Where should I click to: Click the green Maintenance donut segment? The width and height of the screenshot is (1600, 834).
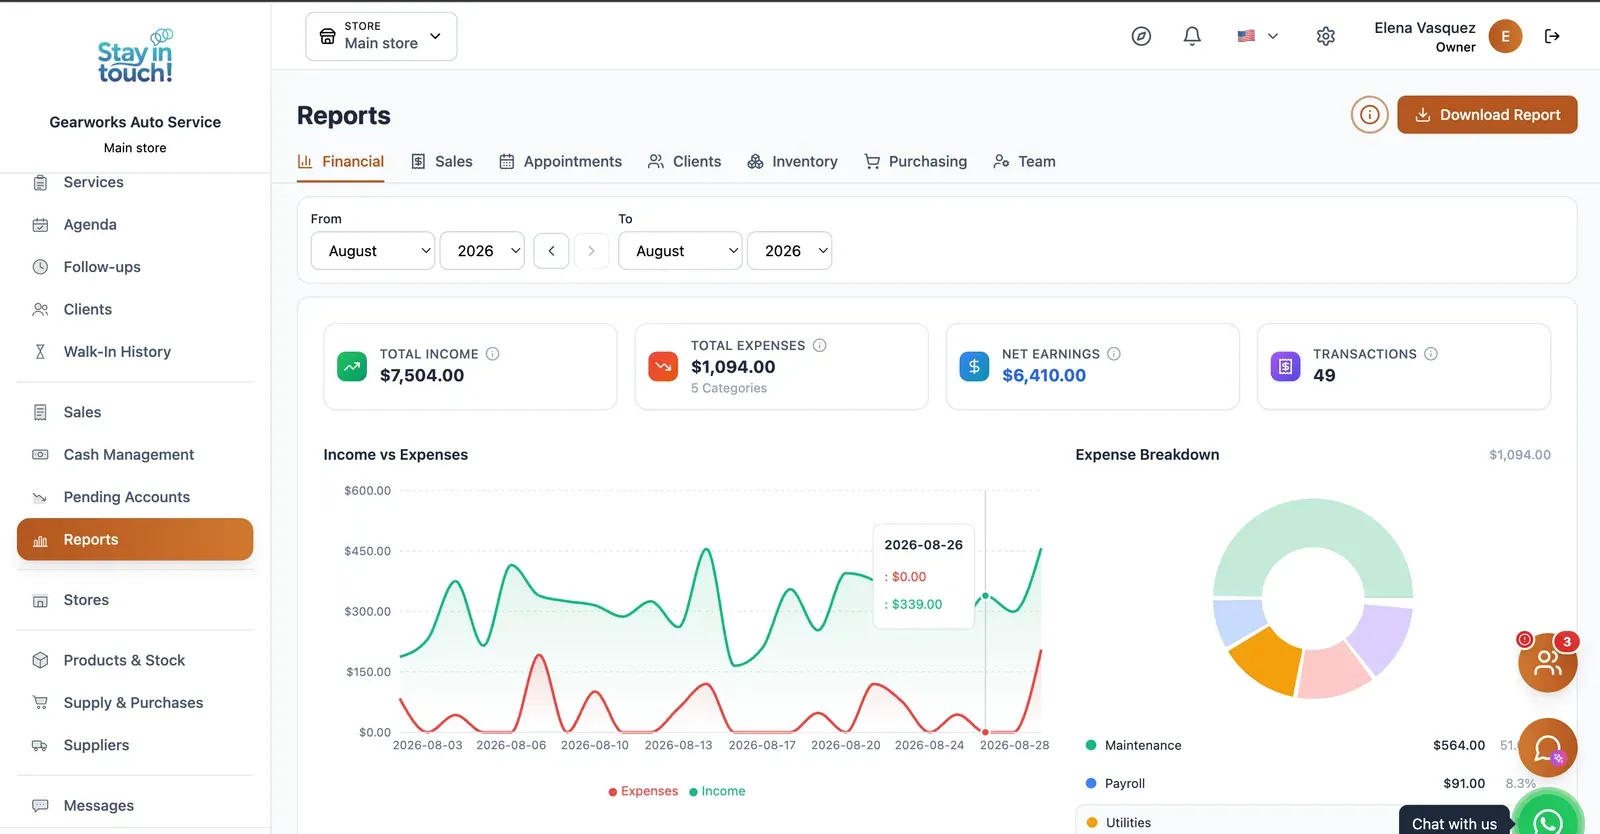[x=1313, y=523]
